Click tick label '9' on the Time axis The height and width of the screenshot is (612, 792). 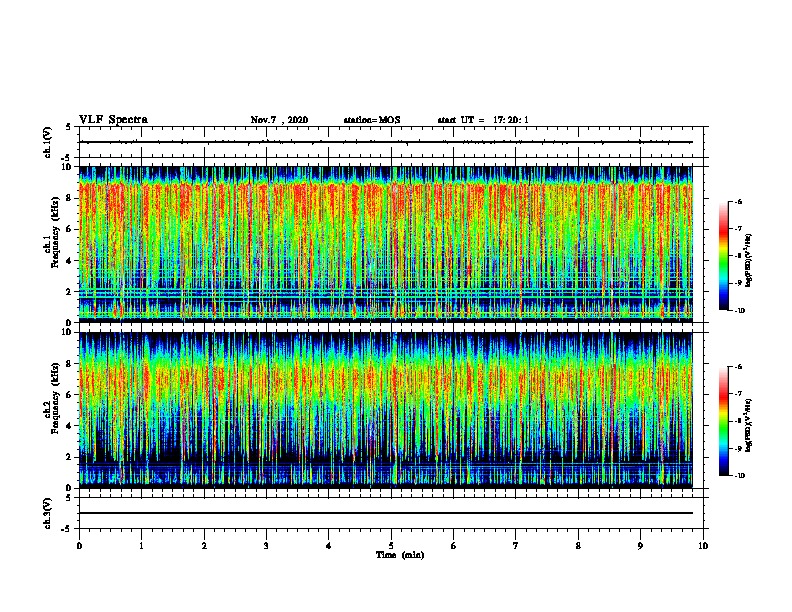click(640, 546)
